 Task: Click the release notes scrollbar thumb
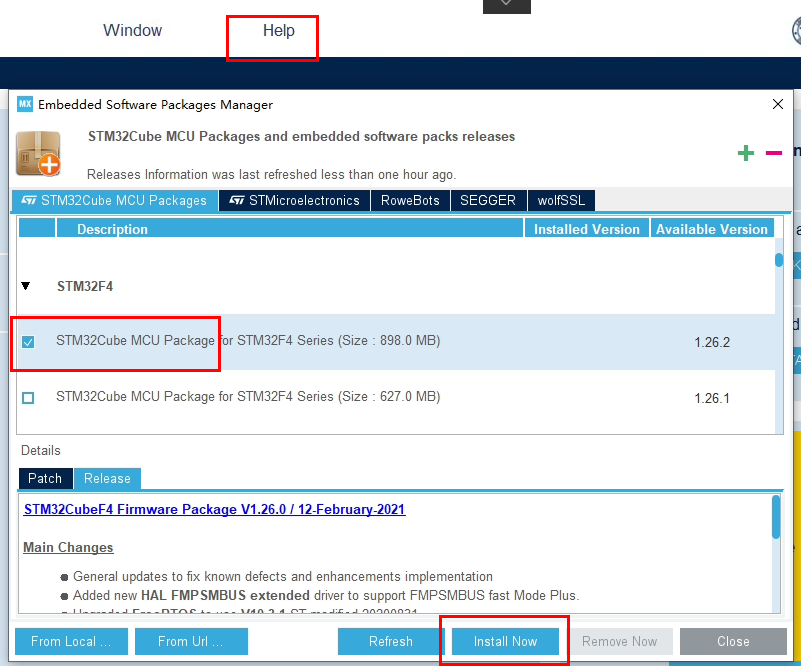click(776, 517)
